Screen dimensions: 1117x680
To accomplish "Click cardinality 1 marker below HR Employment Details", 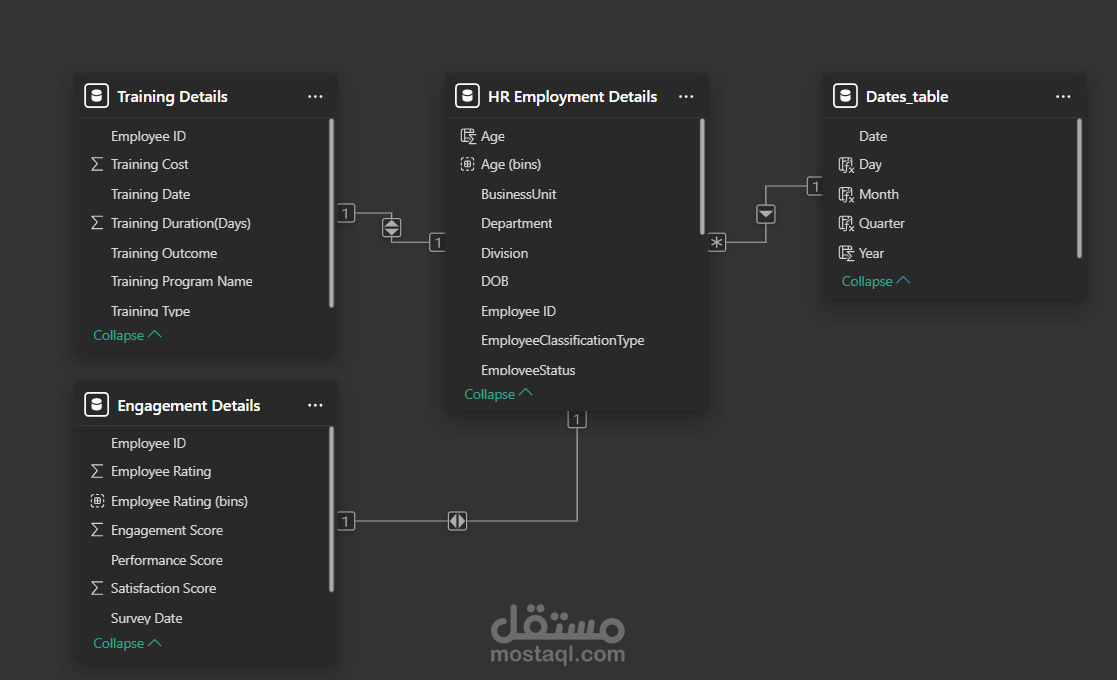I will [577, 419].
